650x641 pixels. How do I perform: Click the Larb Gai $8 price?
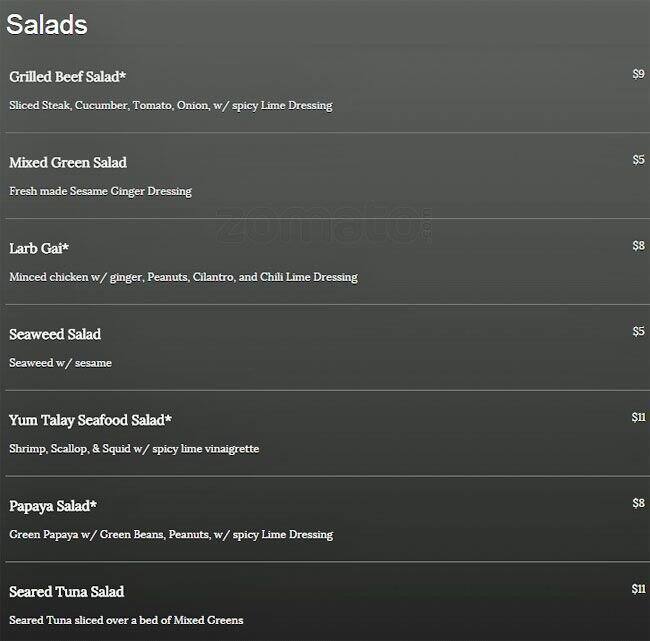click(x=638, y=246)
